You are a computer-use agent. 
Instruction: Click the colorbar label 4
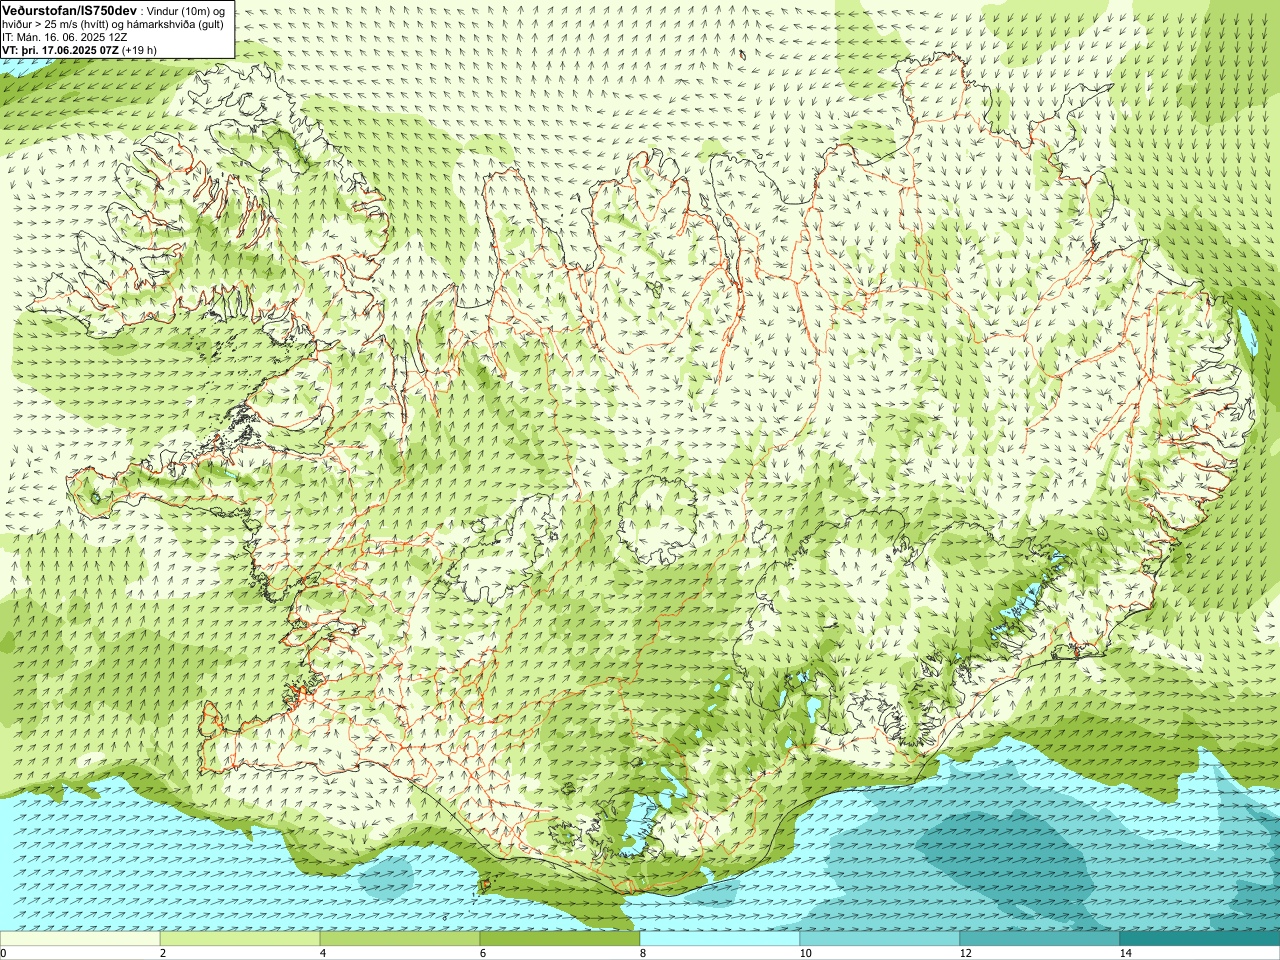(x=323, y=953)
